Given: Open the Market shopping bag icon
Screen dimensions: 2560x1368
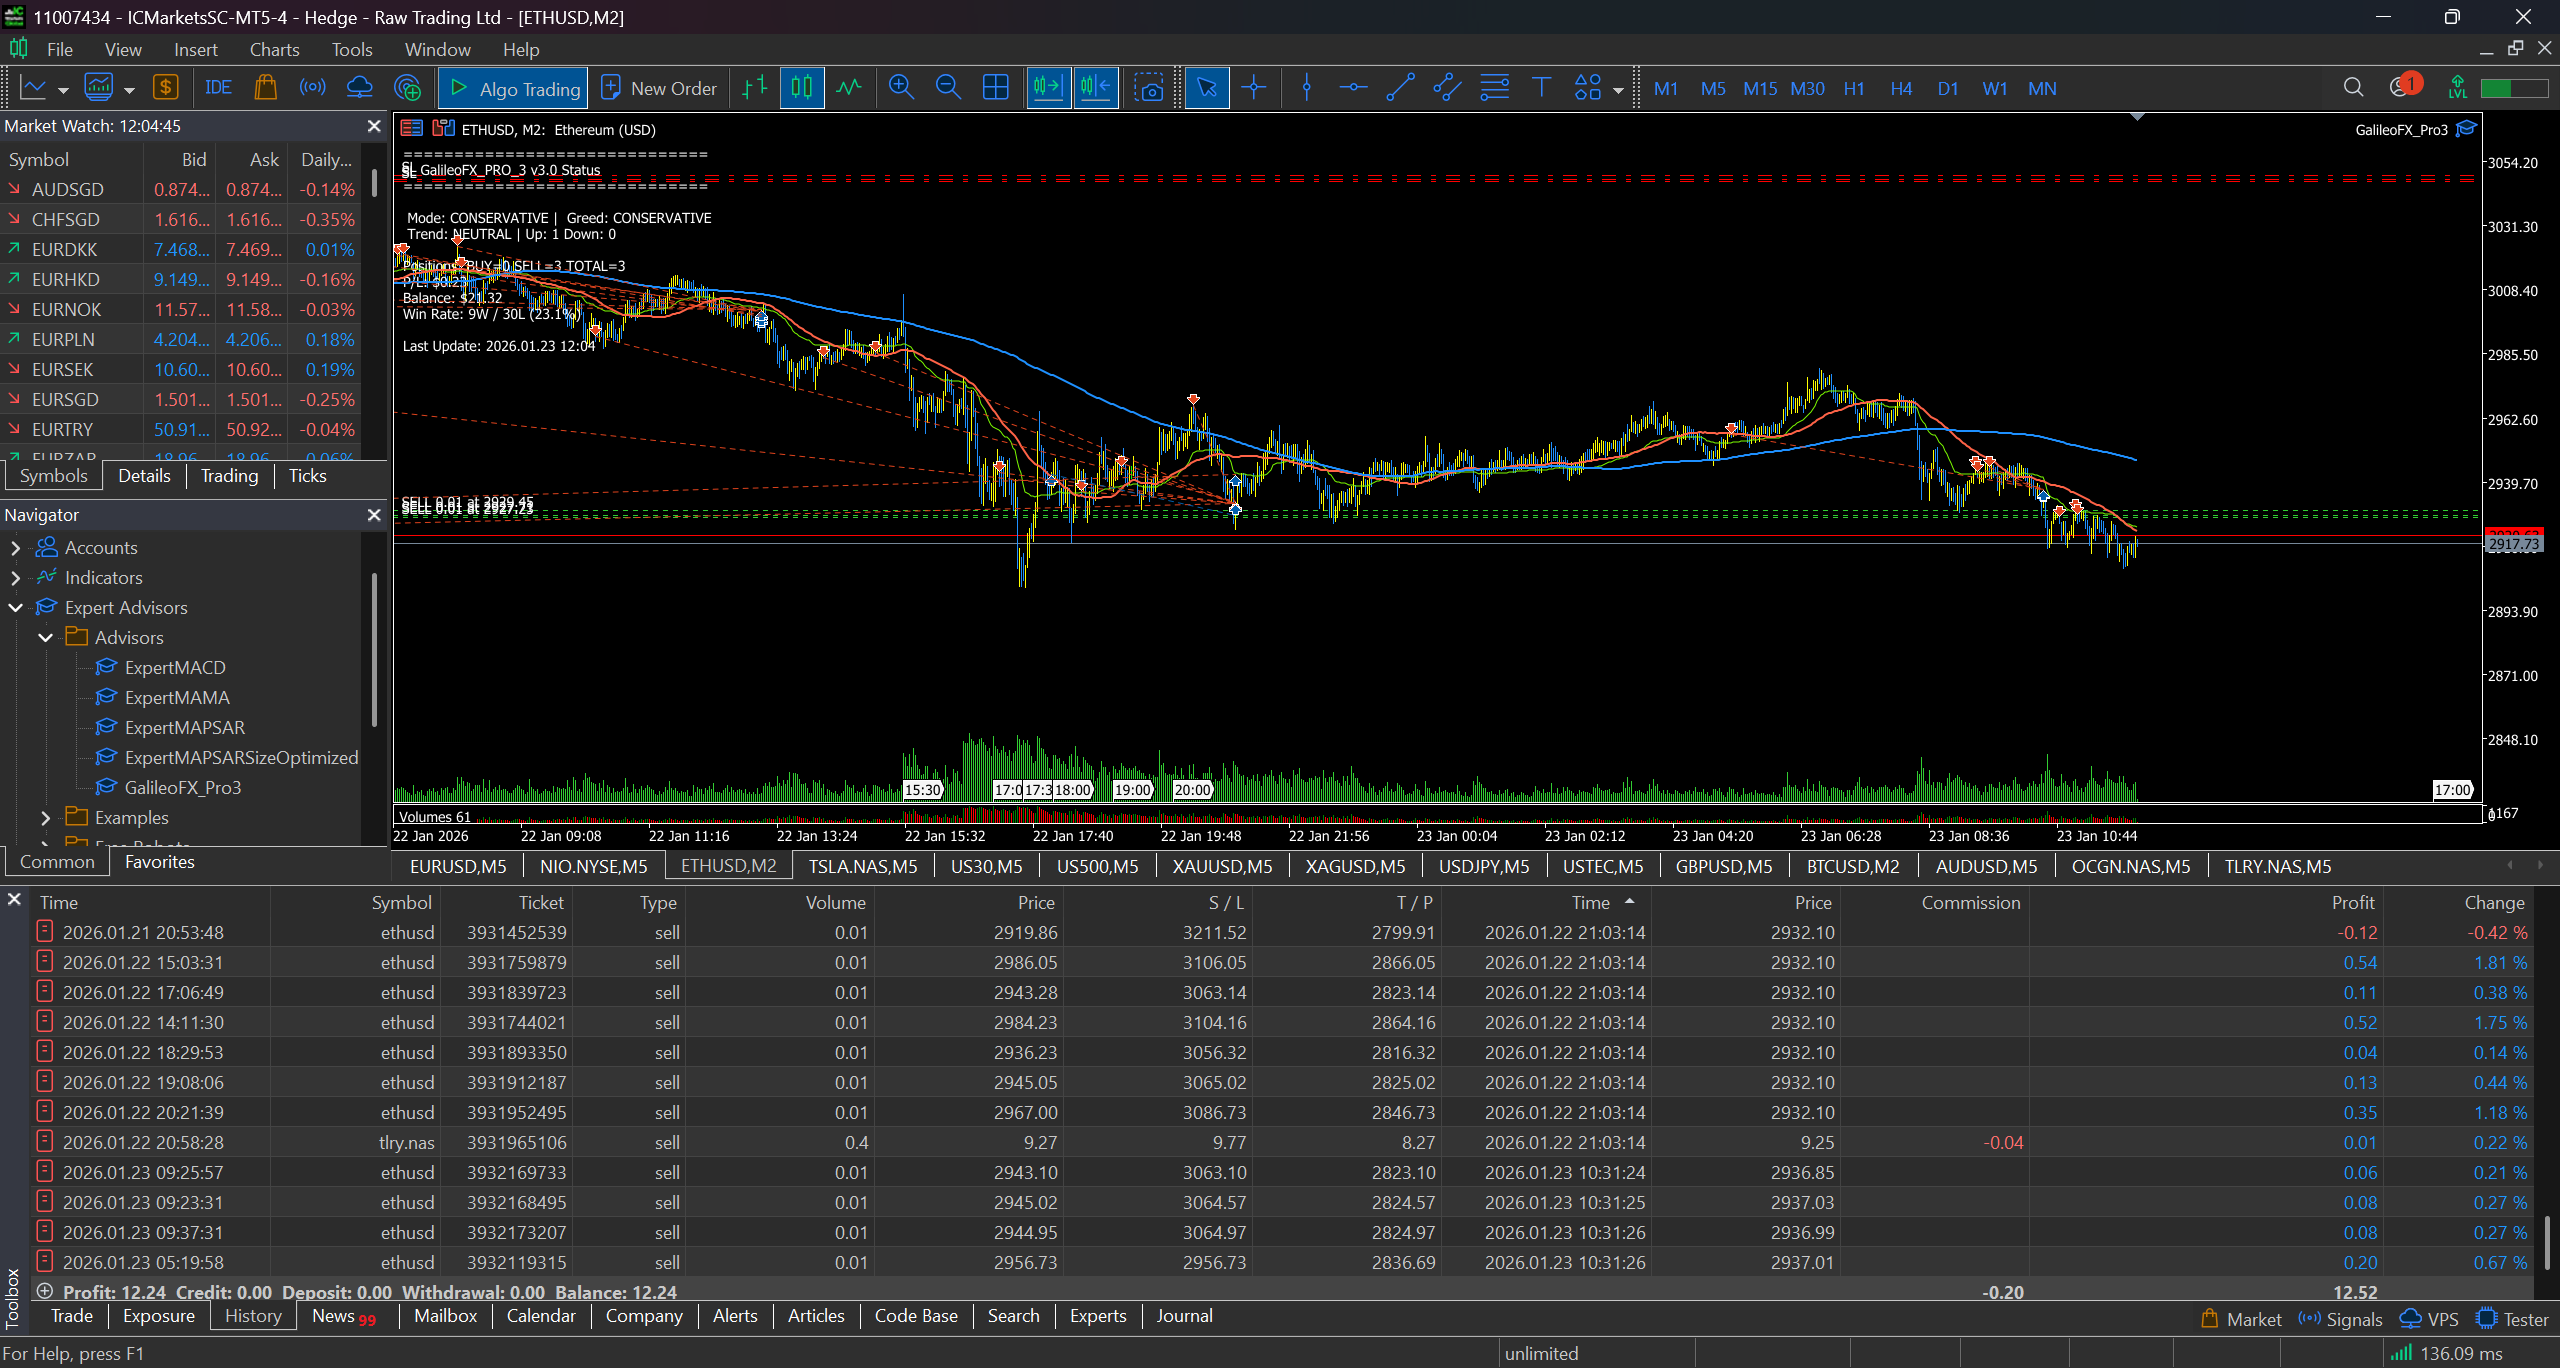Looking at the screenshot, I should tap(265, 88).
